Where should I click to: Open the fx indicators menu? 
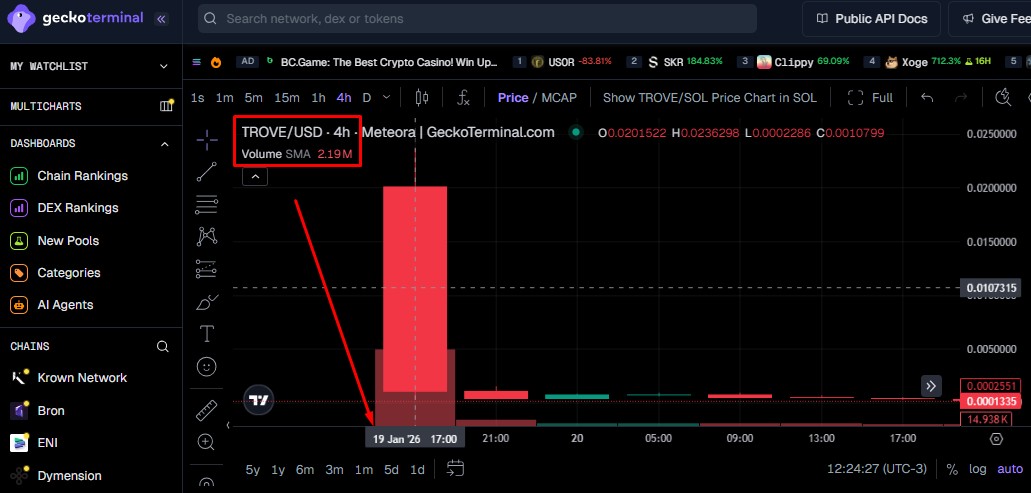tap(463, 98)
